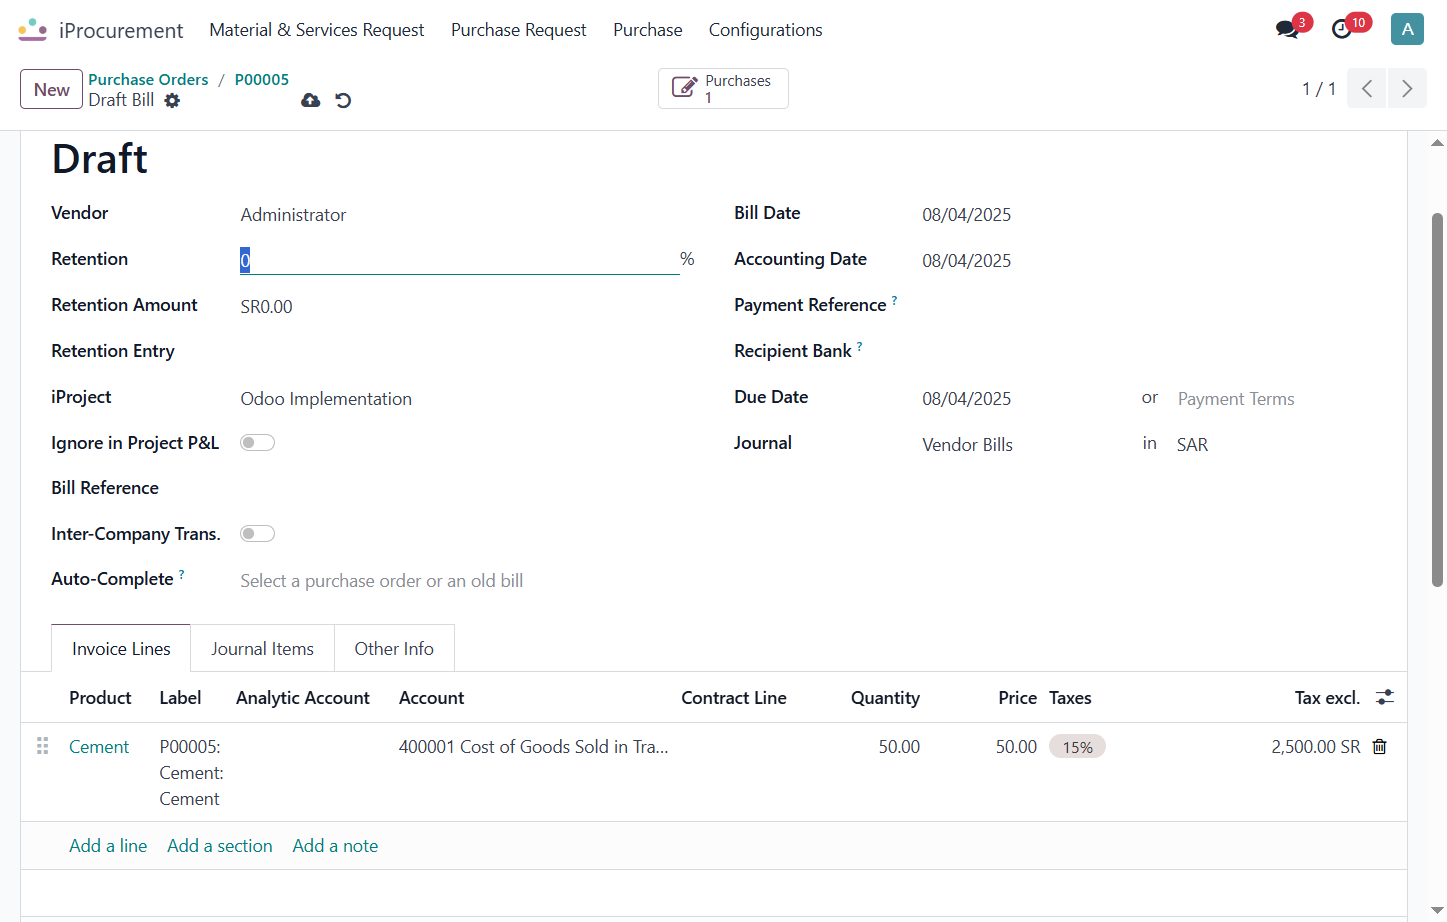Click Add a note link
This screenshot has height=922, width=1447.
click(x=335, y=846)
